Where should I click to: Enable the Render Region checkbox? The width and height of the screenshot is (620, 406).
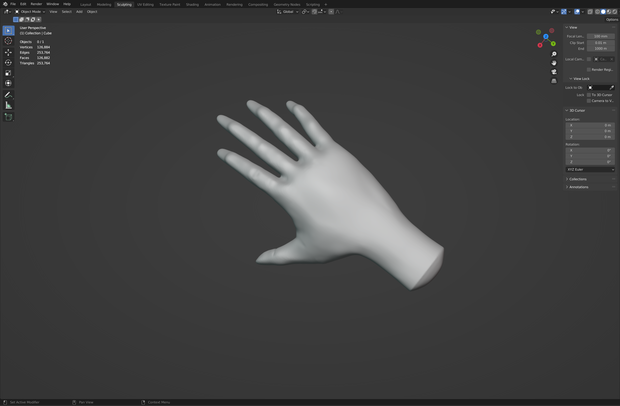589,70
